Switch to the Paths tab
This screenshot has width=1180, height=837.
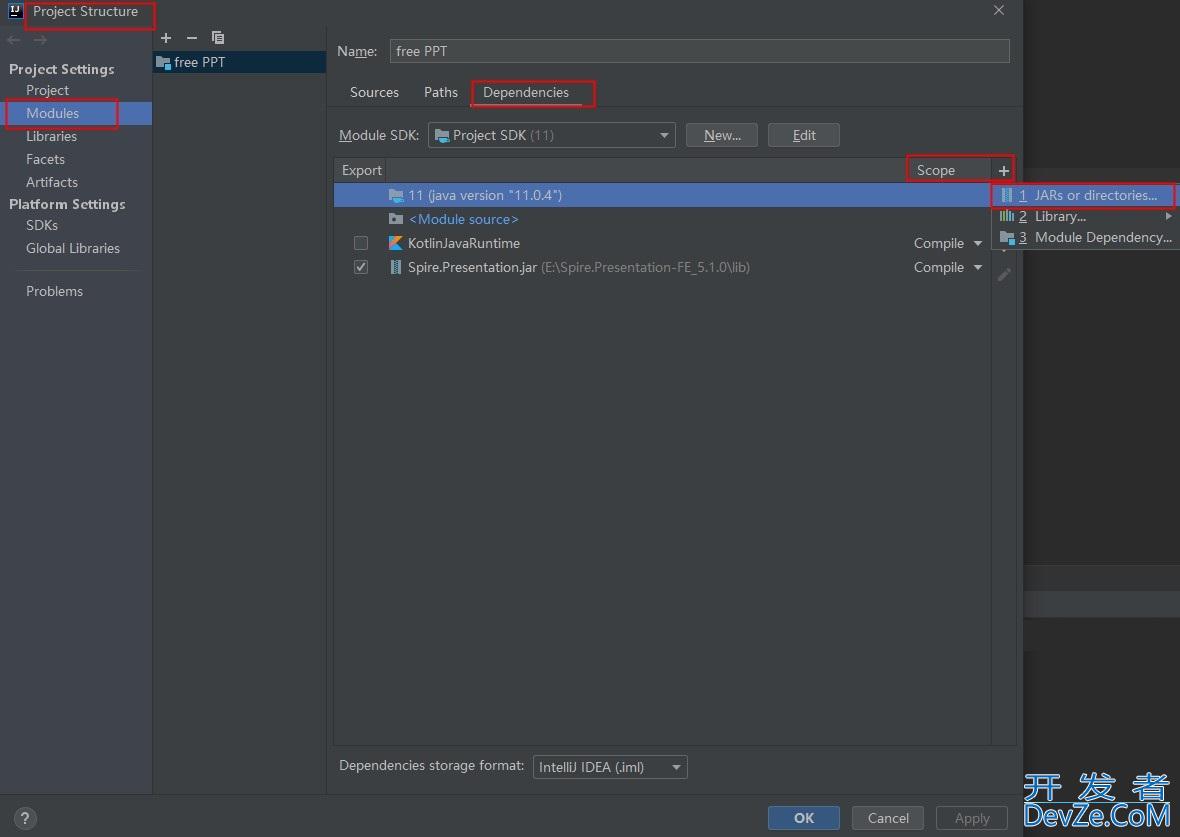(441, 93)
